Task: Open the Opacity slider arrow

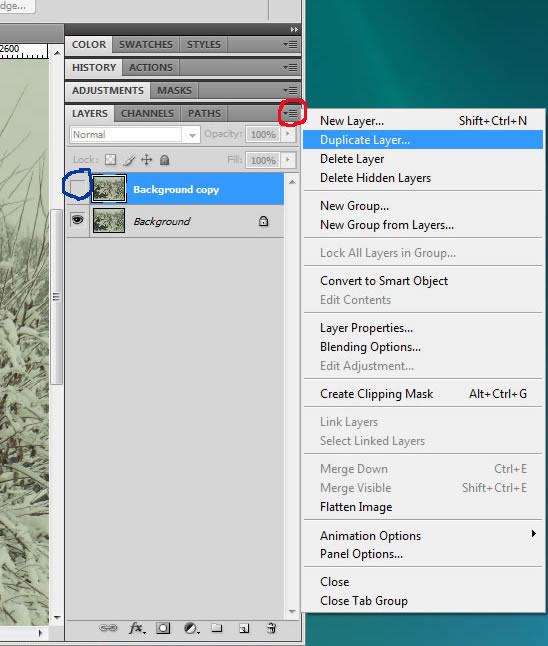Action: (288, 134)
